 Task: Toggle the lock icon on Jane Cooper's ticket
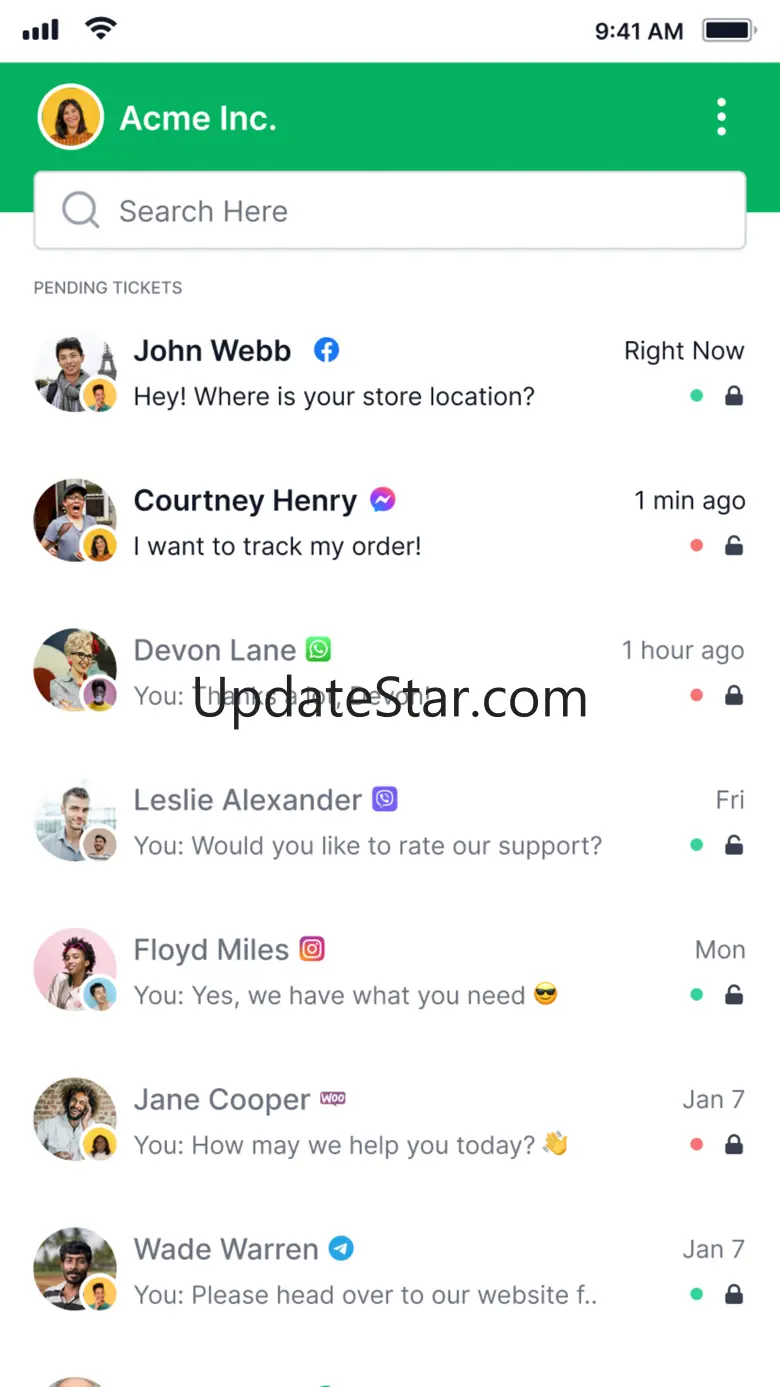[x=734, y=1144]
